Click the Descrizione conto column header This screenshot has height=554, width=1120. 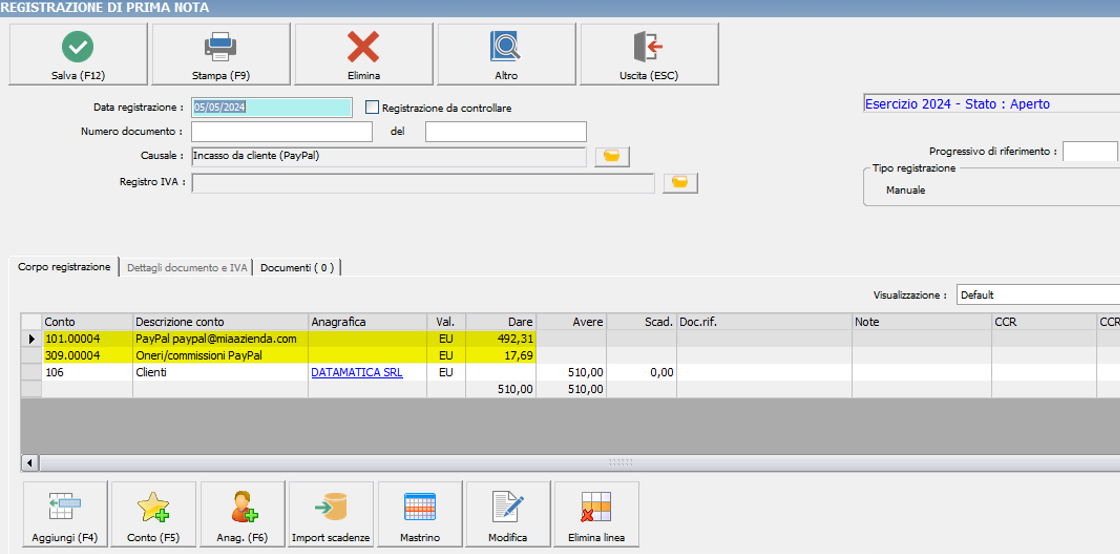click(x=221, y=322)
